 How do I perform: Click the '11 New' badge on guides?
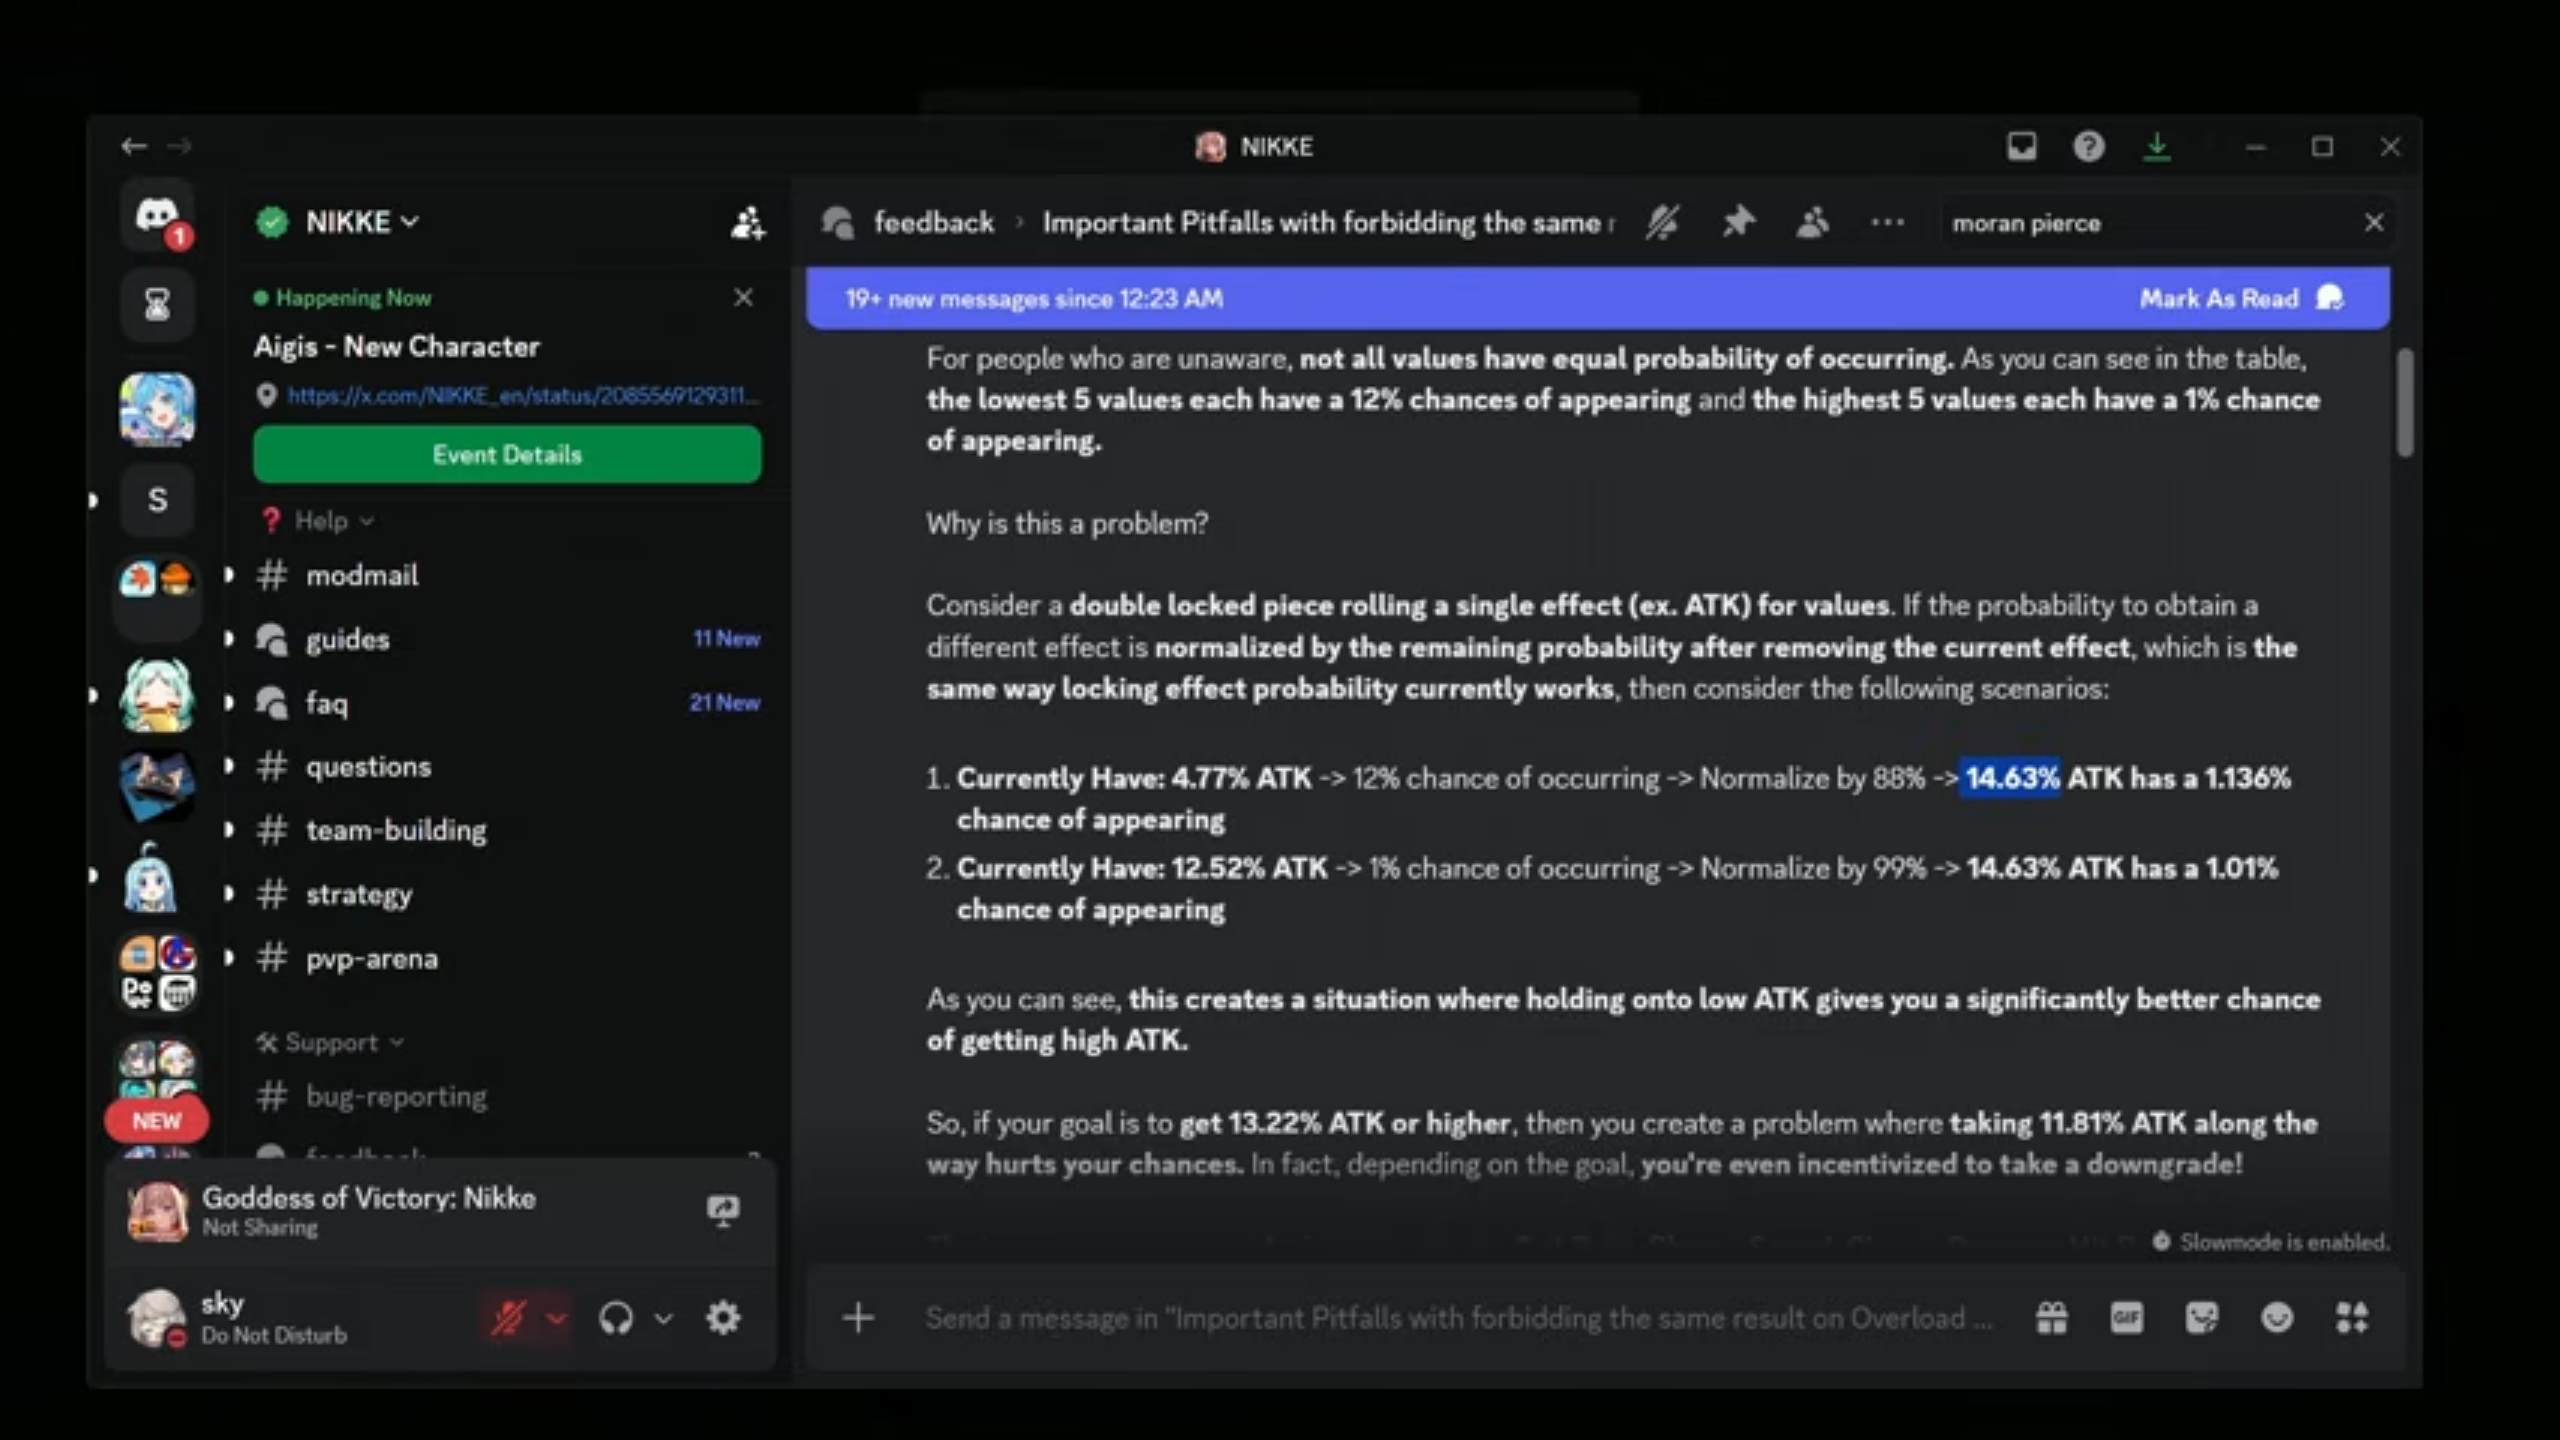(726, 639)
